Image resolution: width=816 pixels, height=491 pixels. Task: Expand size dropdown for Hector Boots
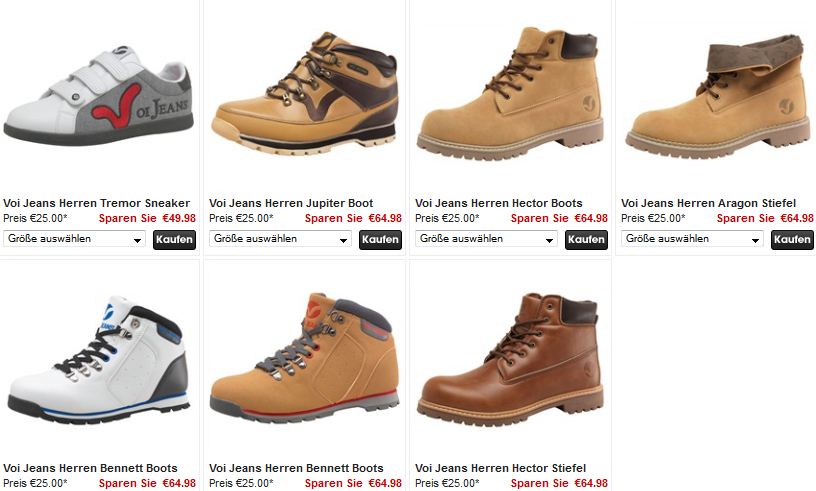coord(486,239)
